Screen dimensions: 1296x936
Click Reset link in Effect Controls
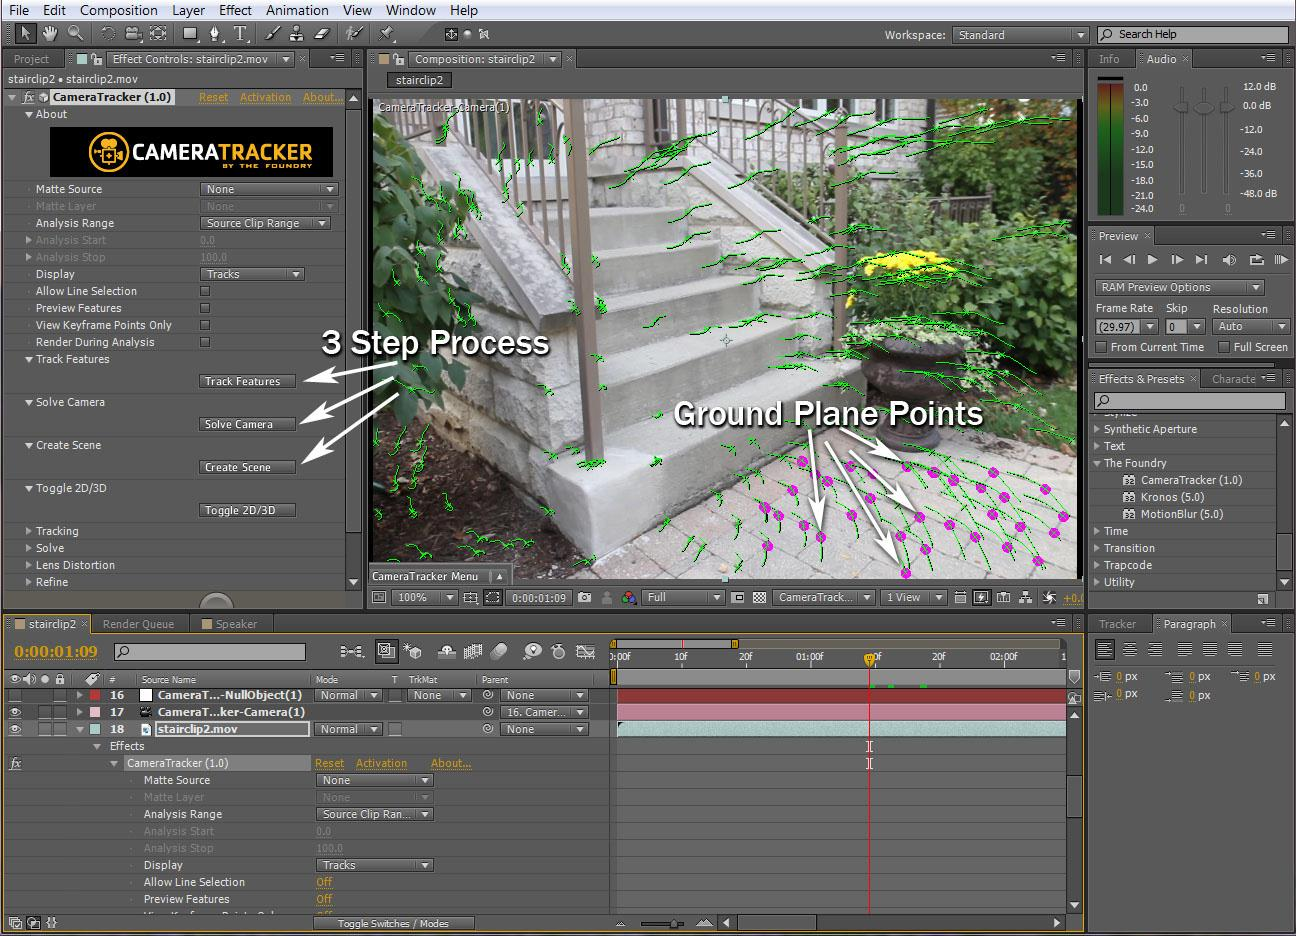click(x=214, y=97)
